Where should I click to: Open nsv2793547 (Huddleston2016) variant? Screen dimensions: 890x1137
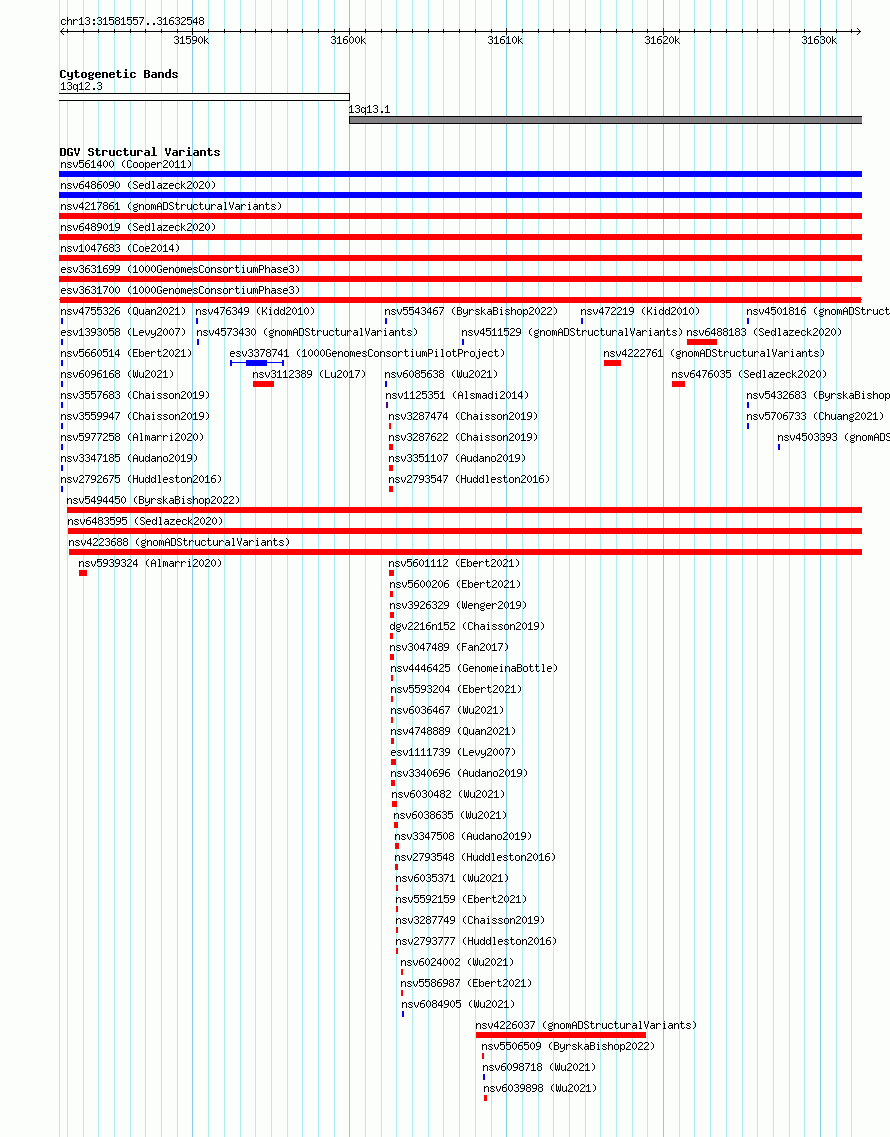click(469, 479)
